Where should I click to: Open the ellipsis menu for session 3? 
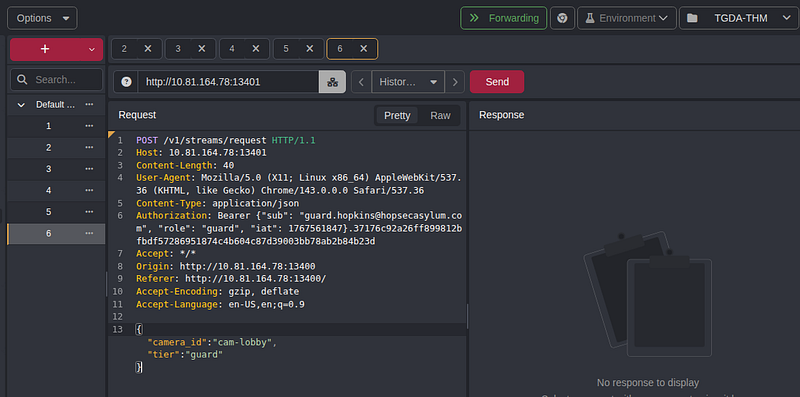pos(89,168)
